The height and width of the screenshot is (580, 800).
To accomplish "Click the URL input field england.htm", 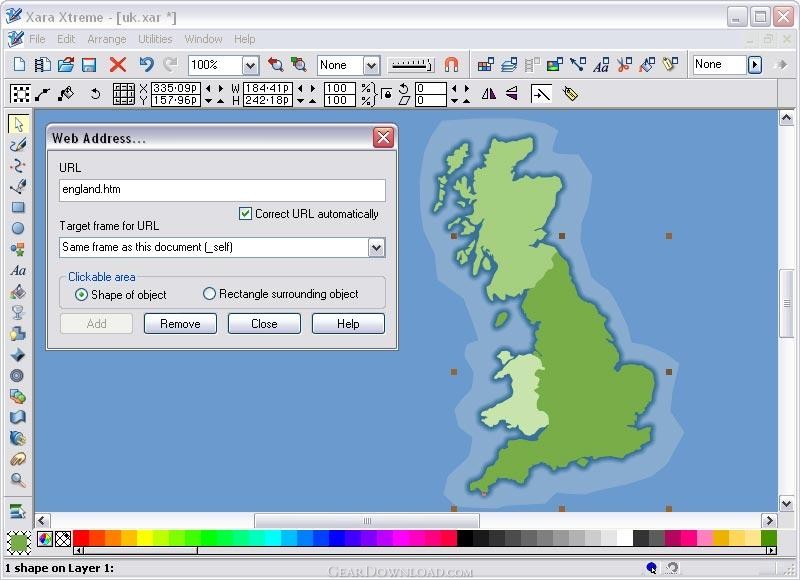I will click(x=222, y=190).
